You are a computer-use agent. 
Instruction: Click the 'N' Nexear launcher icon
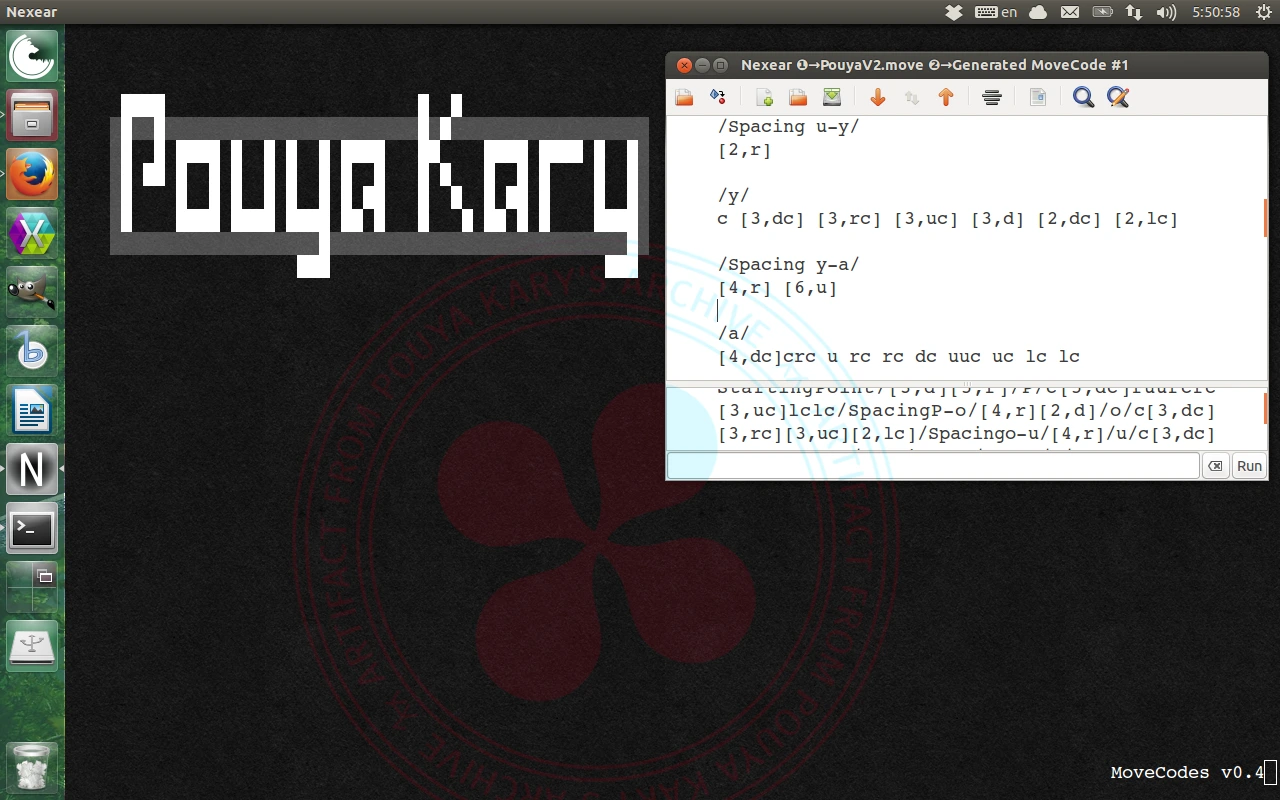click(32, 469)
